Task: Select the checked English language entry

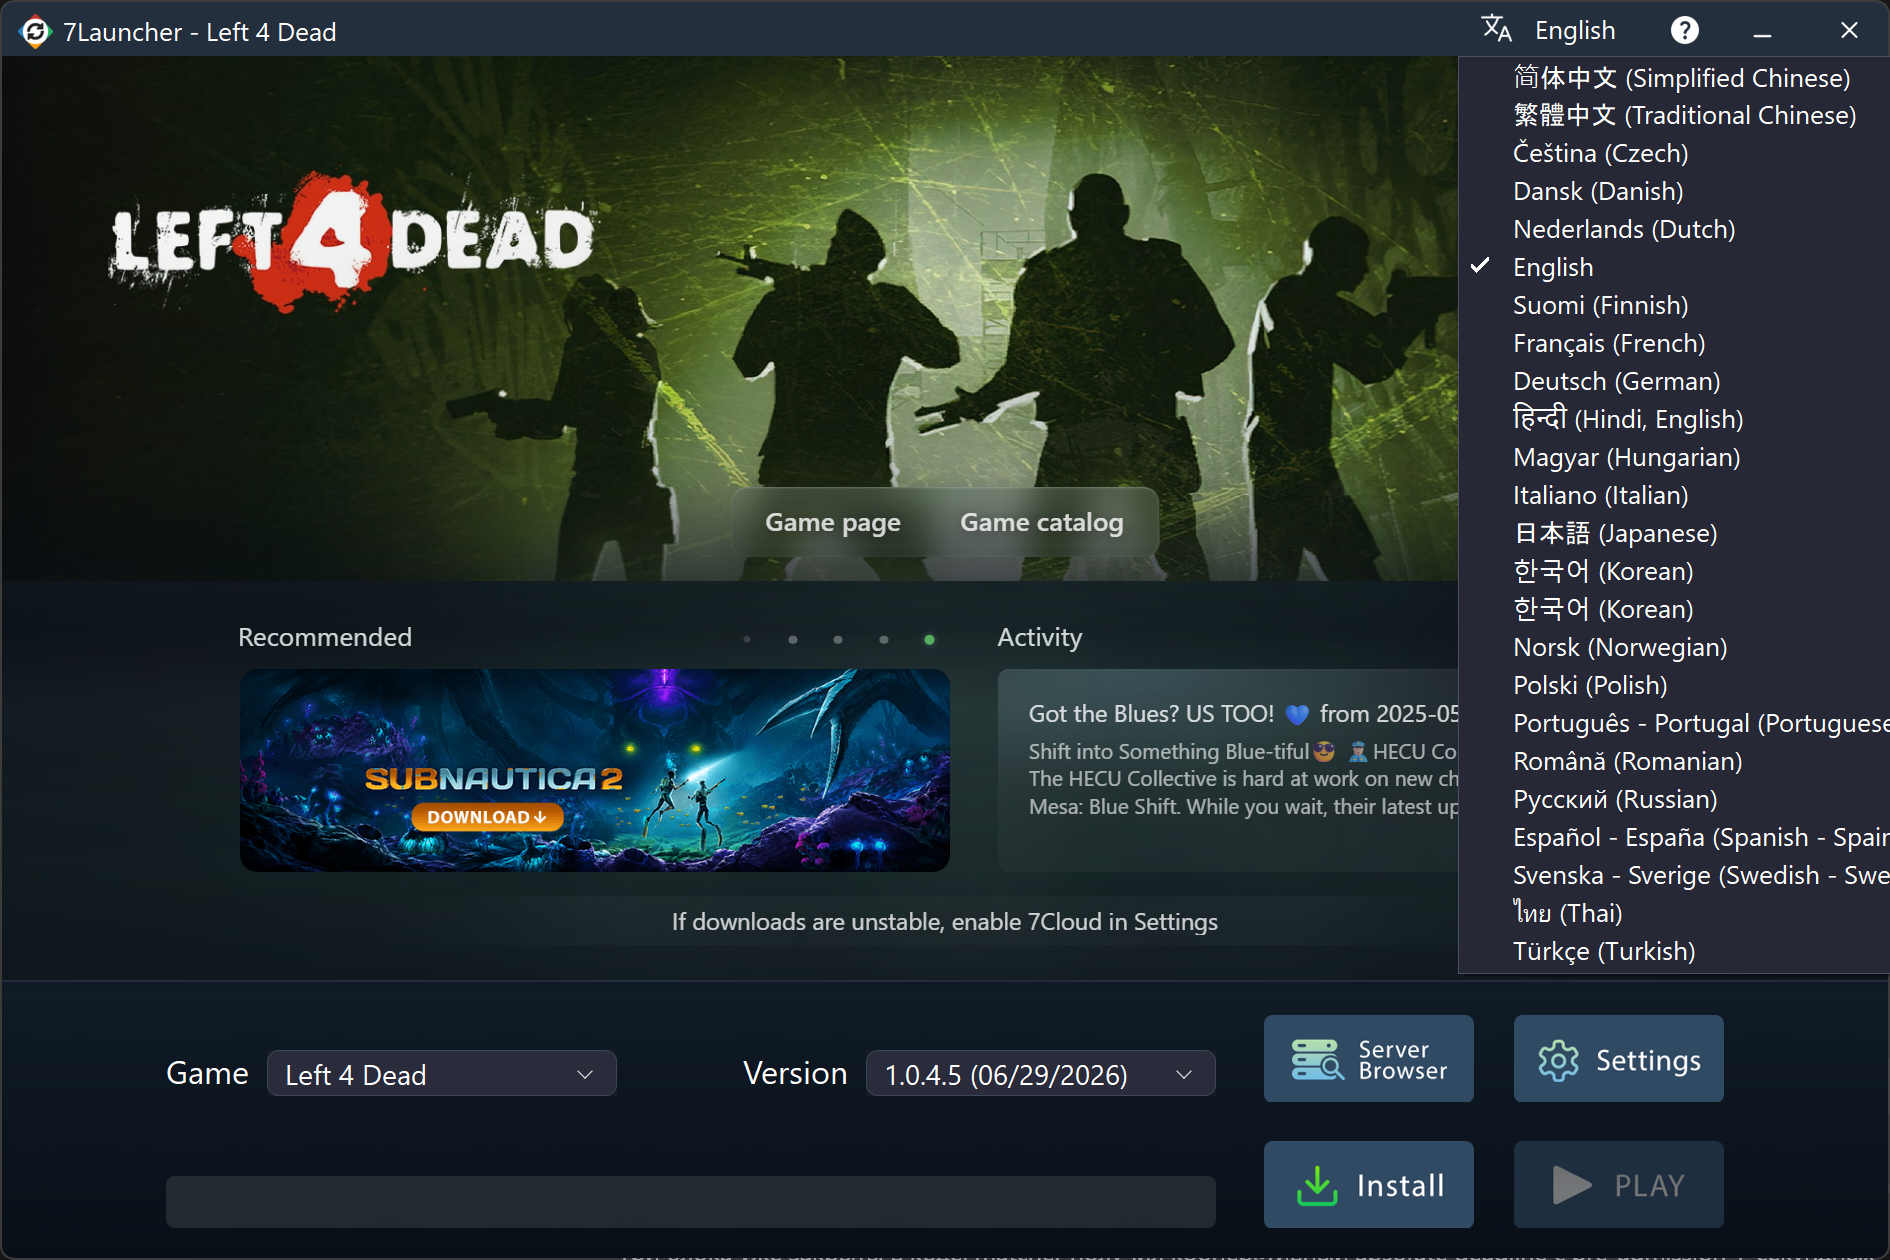Action: (1675, 268)
